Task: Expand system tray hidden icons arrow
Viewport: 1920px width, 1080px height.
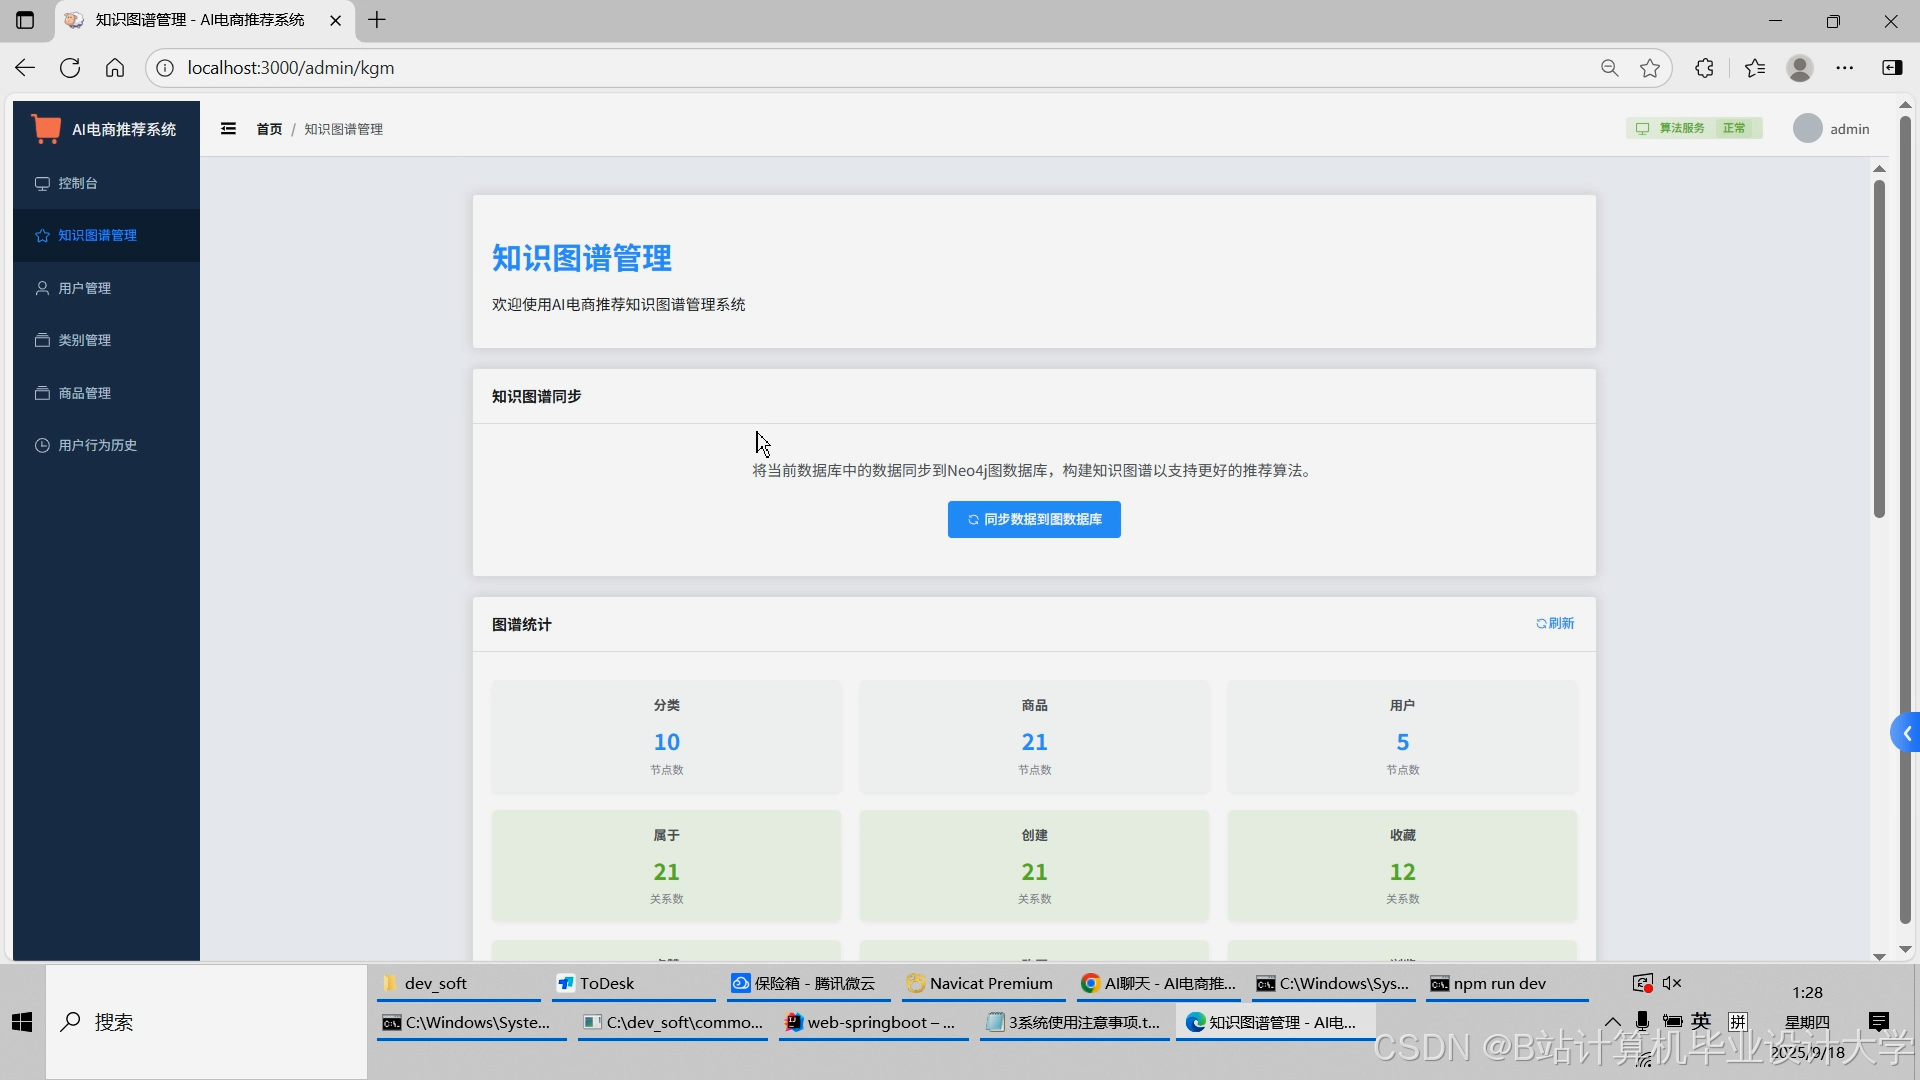Action: click(1612, 1021)
